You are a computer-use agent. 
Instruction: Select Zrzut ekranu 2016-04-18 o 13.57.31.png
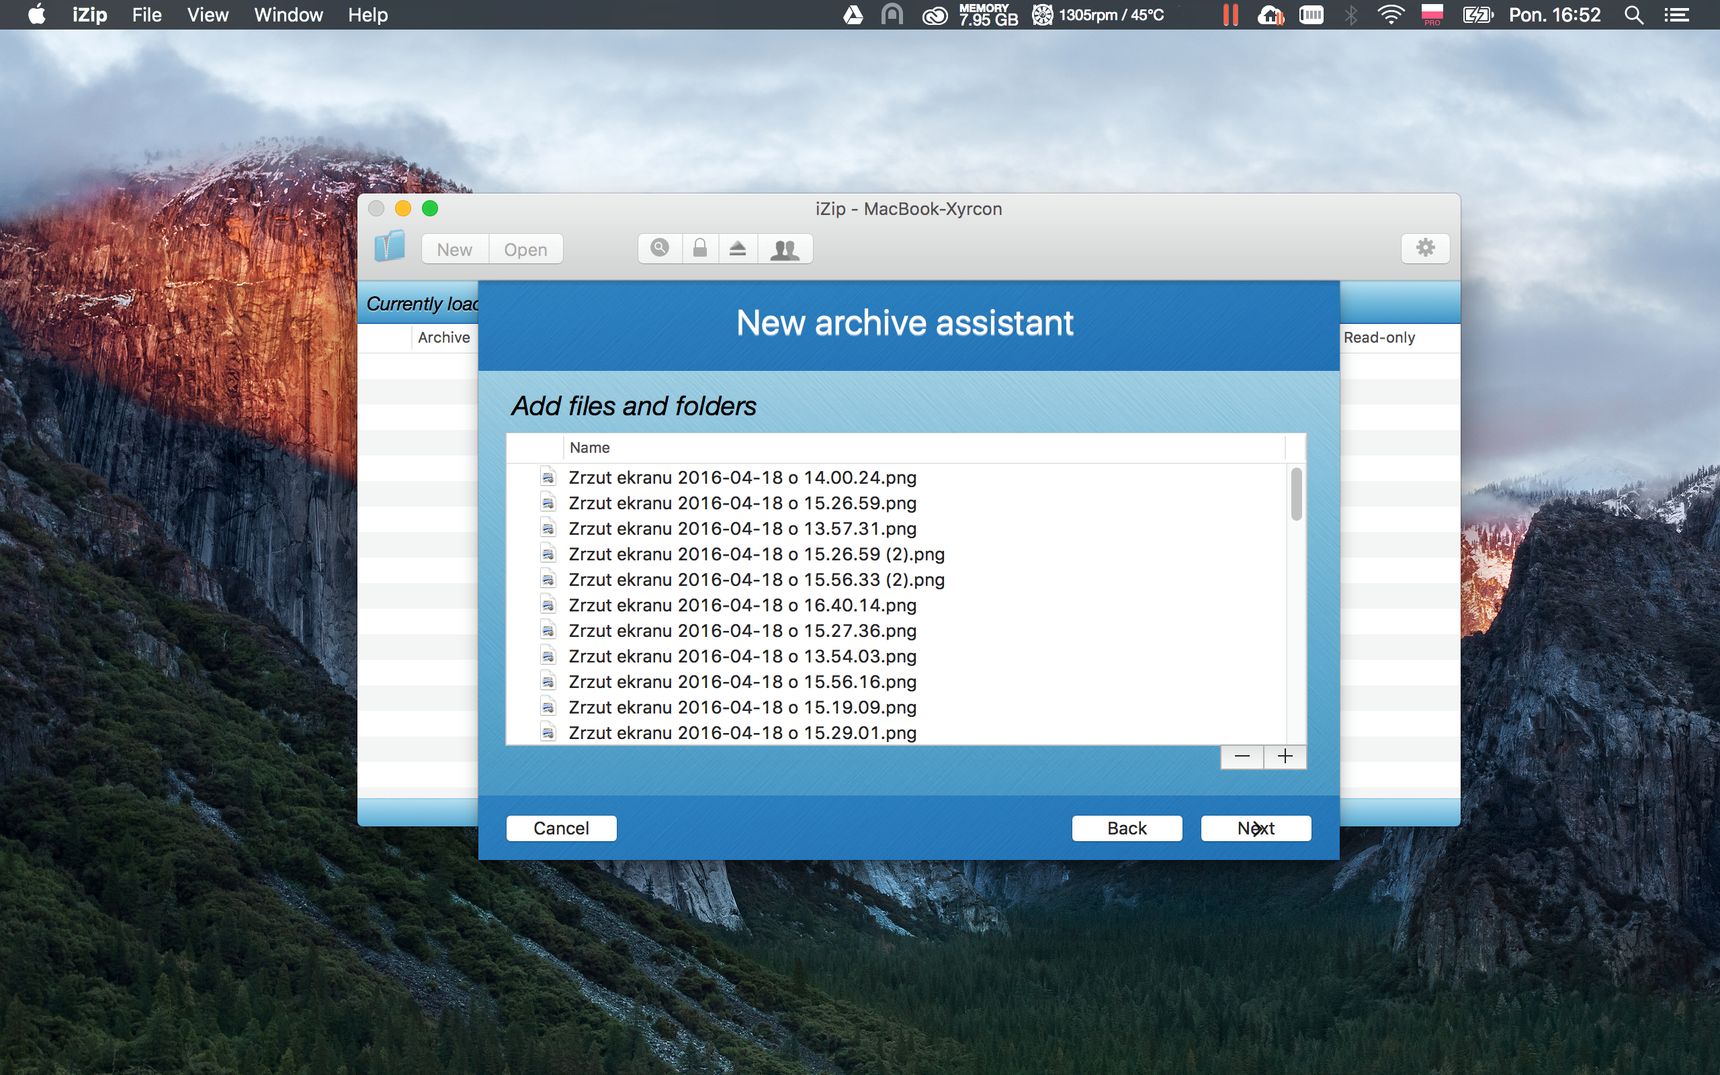(x=743, y=529)
